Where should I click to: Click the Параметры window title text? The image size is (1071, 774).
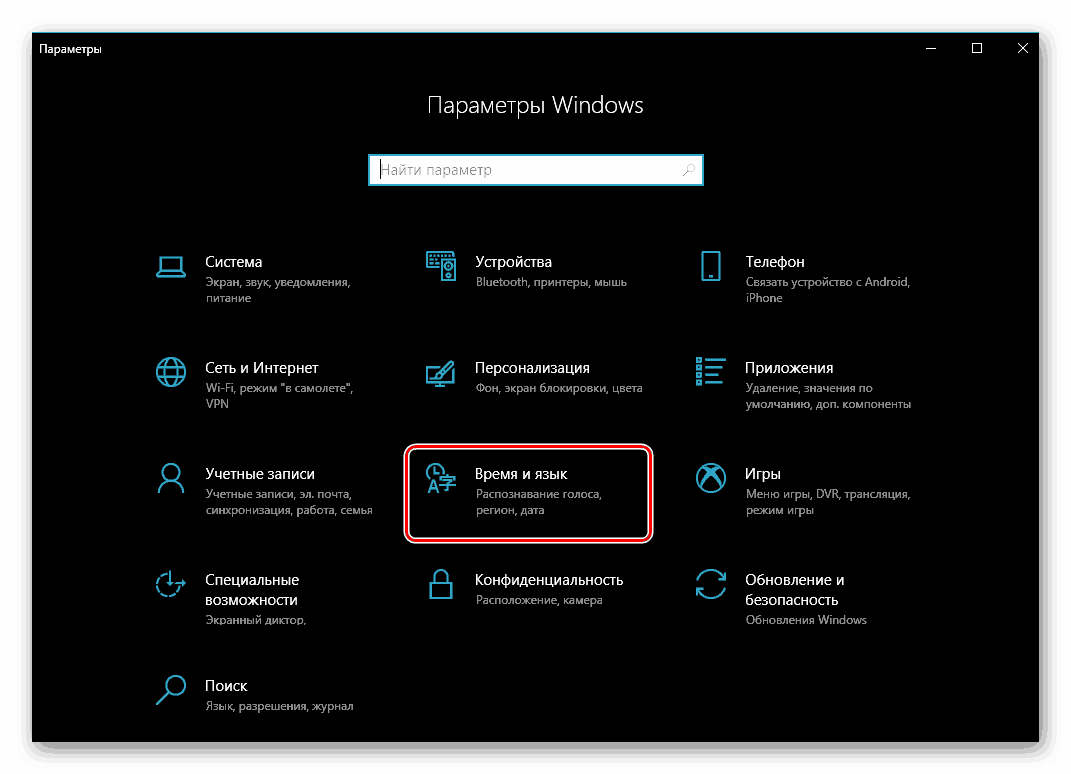[70, 49]
